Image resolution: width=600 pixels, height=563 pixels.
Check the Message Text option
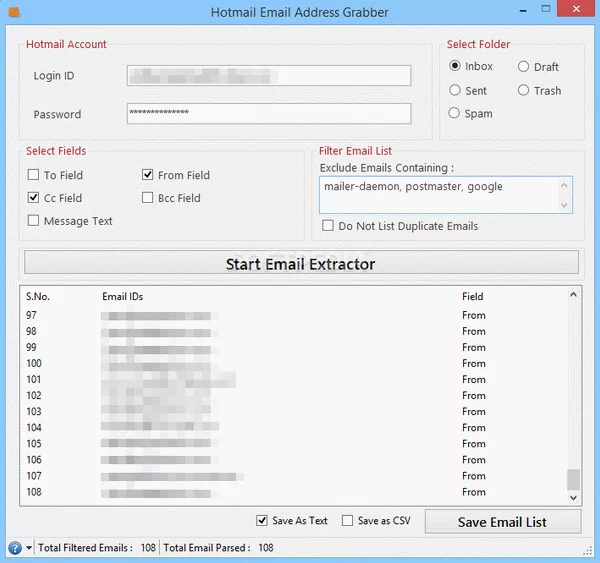34,221
